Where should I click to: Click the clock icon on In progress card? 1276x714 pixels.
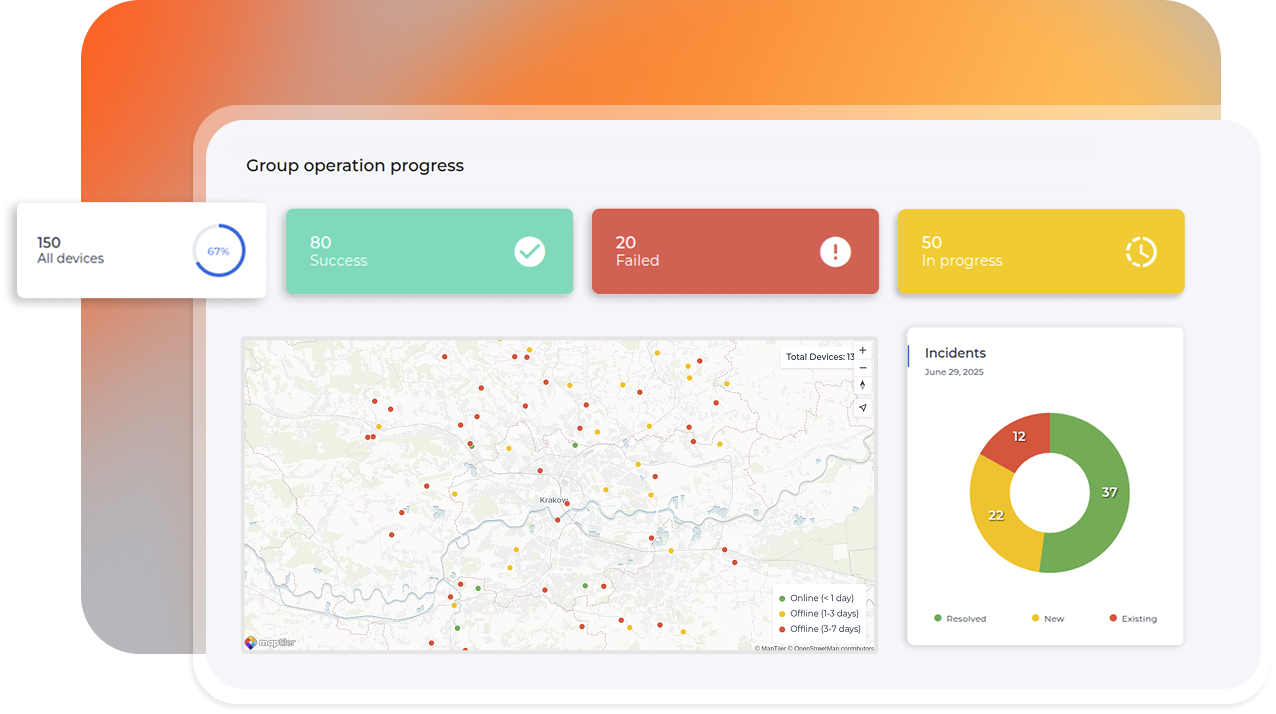[1141, 251]
